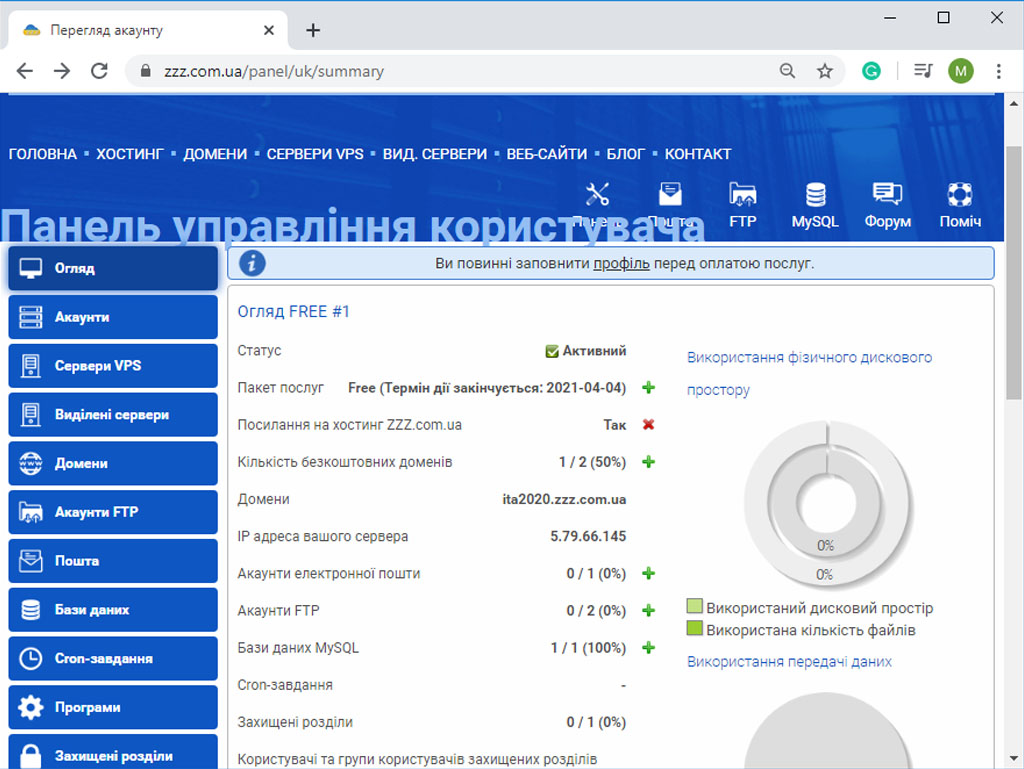Open the MySQL database icon in header

(815, 195)
